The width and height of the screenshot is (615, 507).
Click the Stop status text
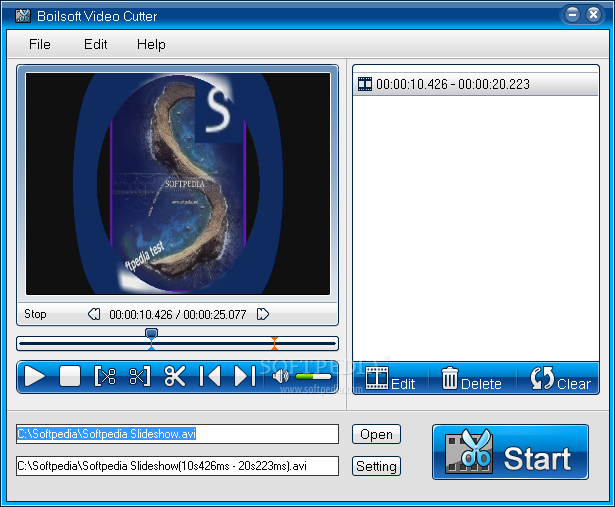click(x=35, y=314)
